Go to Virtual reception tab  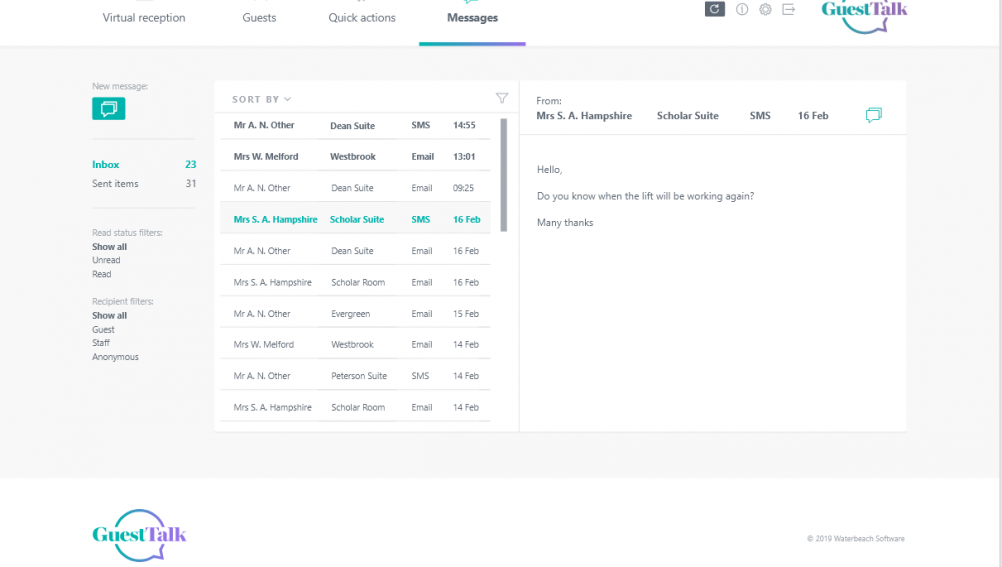pyautogui.click(x=144, y=18)
